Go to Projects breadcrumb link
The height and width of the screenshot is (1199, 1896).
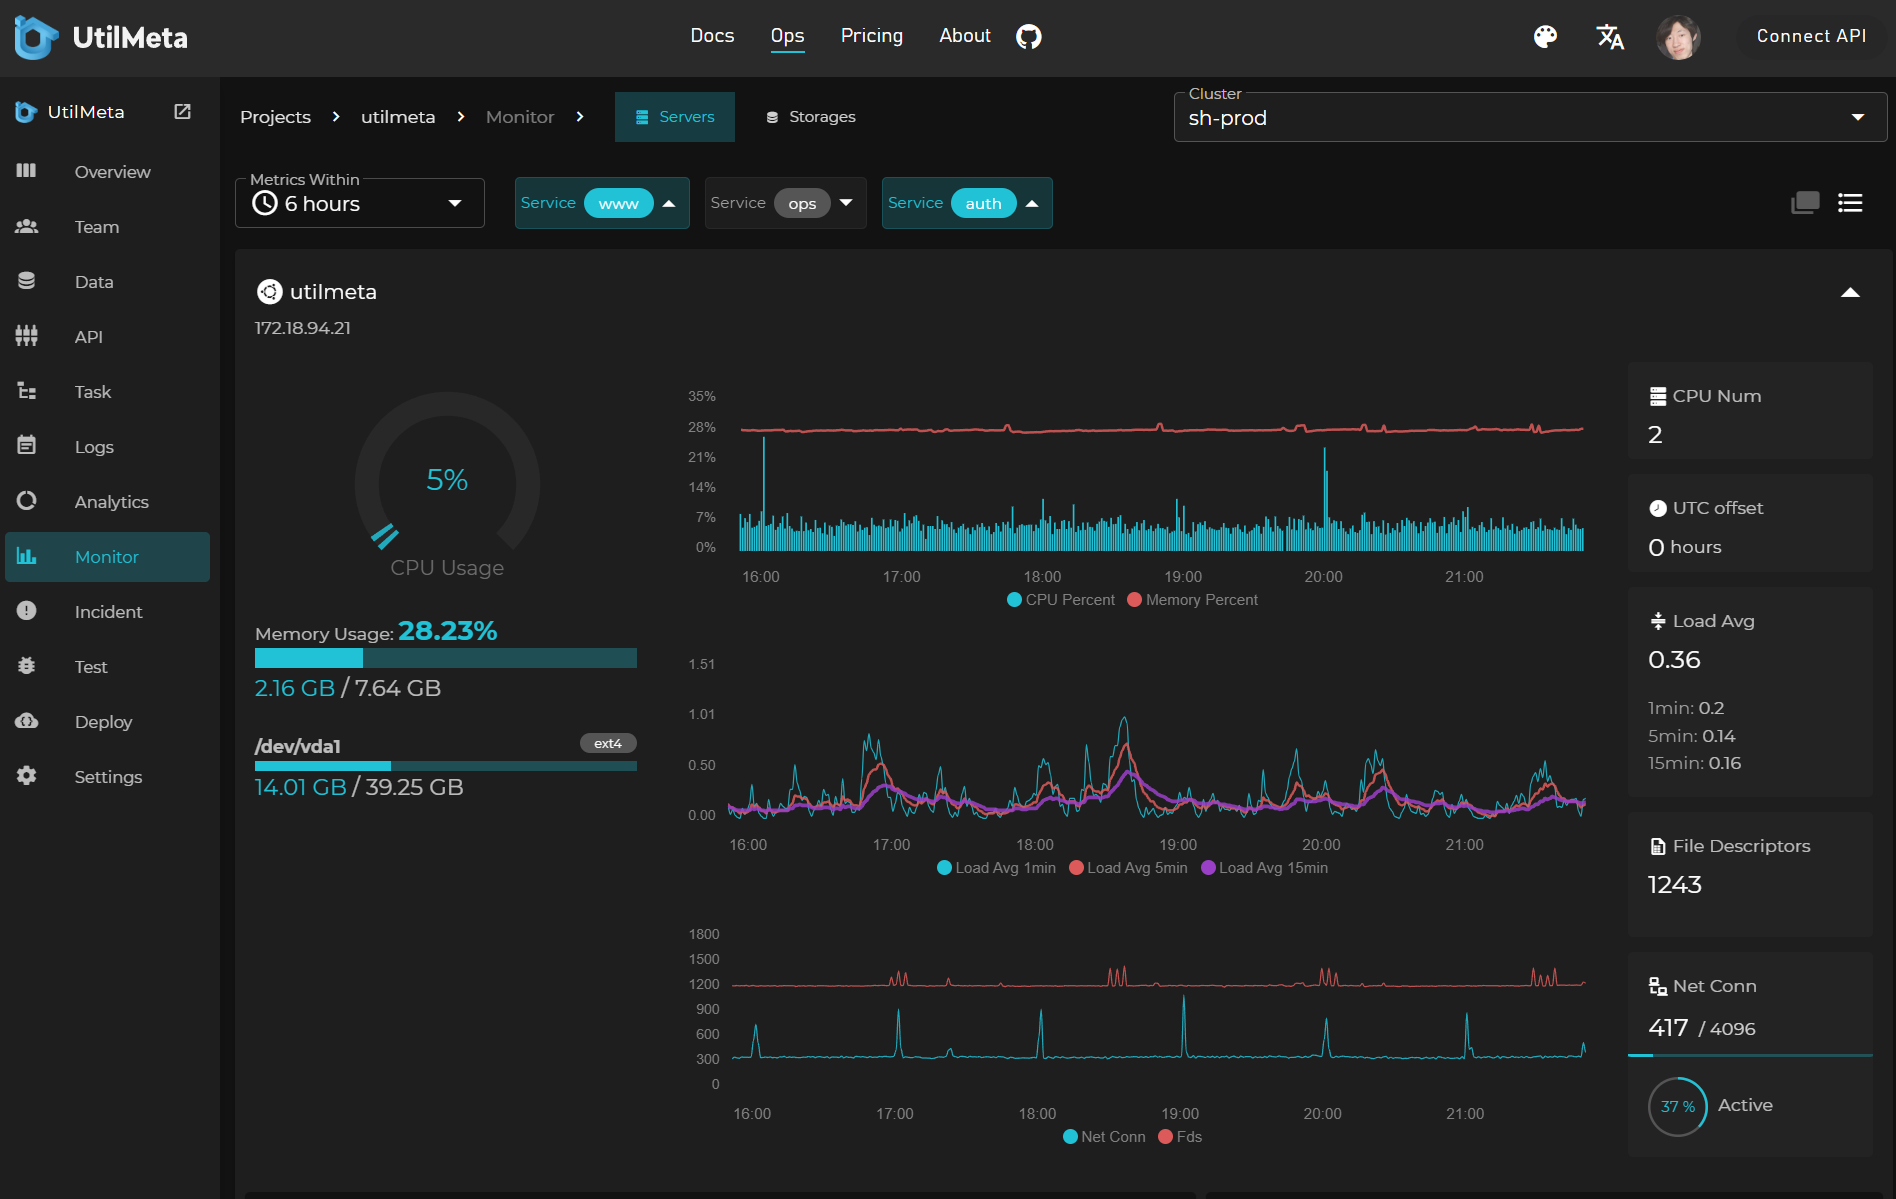pyautogui.click(x=275, y=117)
